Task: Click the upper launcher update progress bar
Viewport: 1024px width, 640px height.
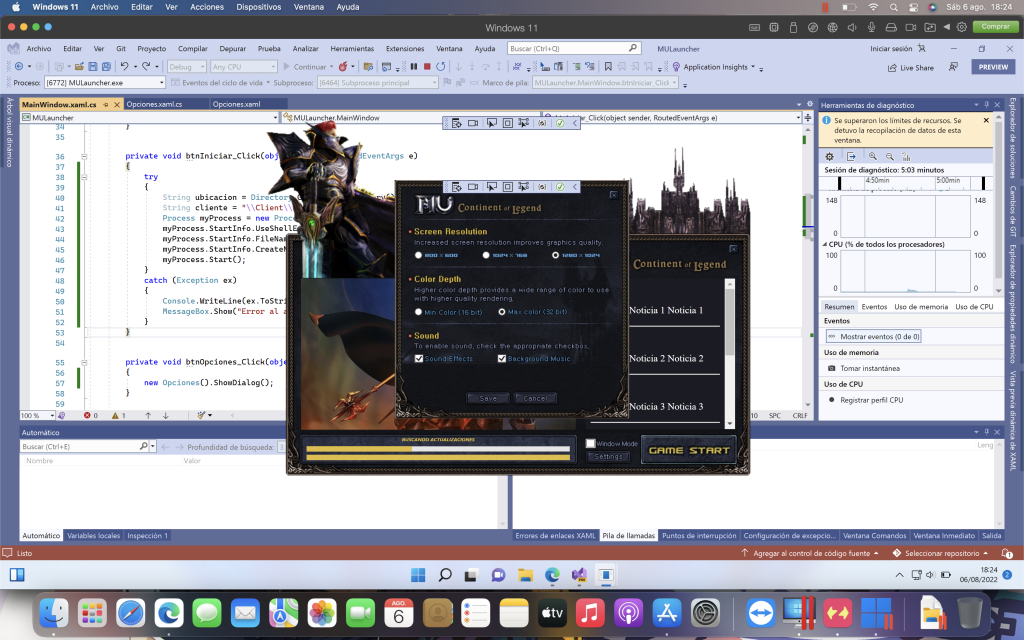Action: [x=438, y=449]
